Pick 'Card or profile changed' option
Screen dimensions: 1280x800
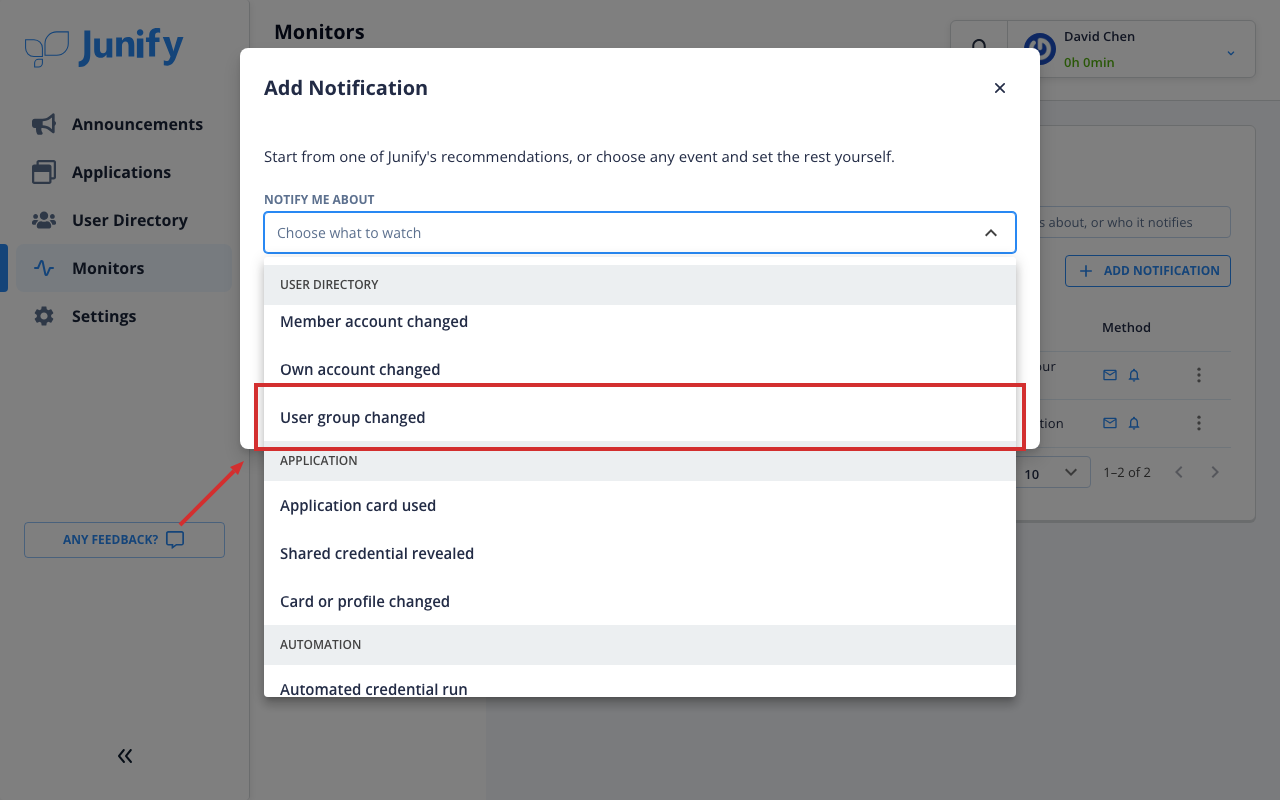640,601
